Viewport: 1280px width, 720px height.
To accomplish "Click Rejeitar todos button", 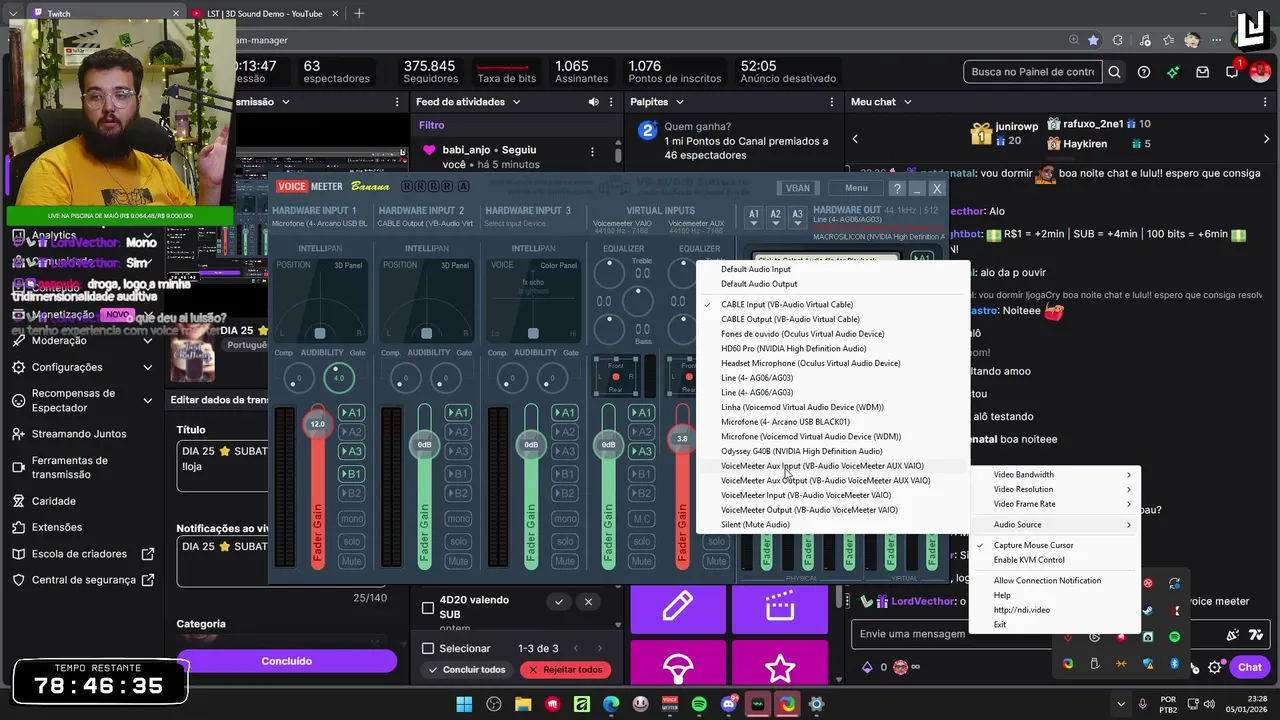I will click(566, 670).
